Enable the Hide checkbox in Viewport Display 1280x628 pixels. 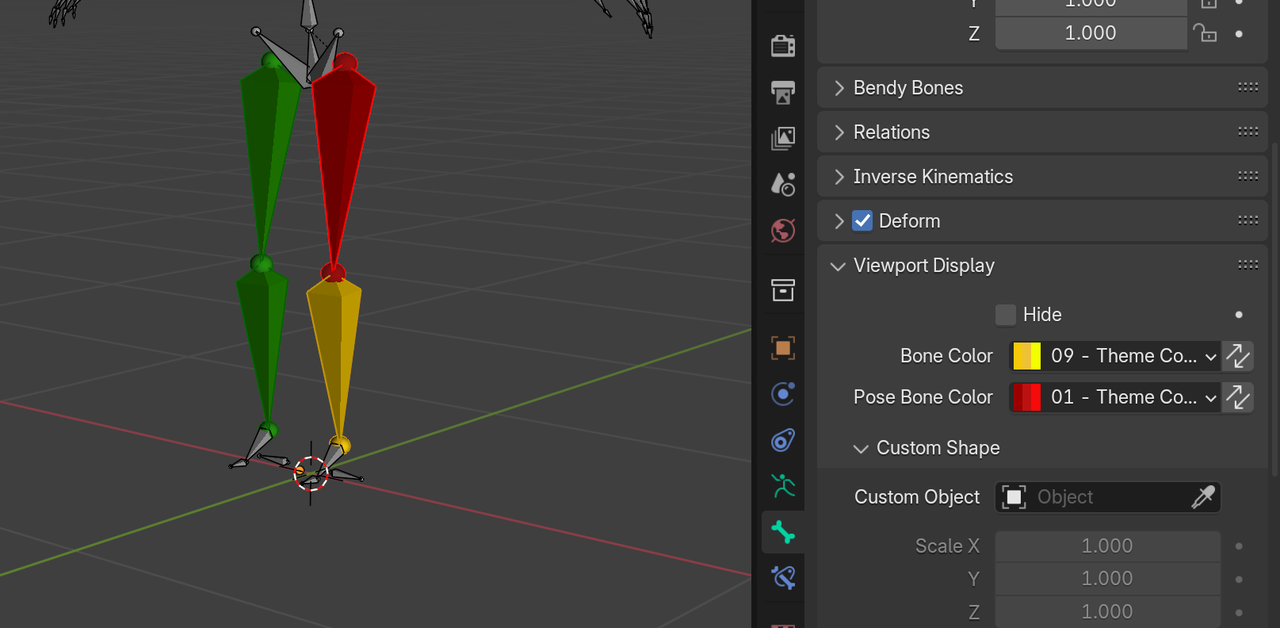click(x=1006, y=315)
